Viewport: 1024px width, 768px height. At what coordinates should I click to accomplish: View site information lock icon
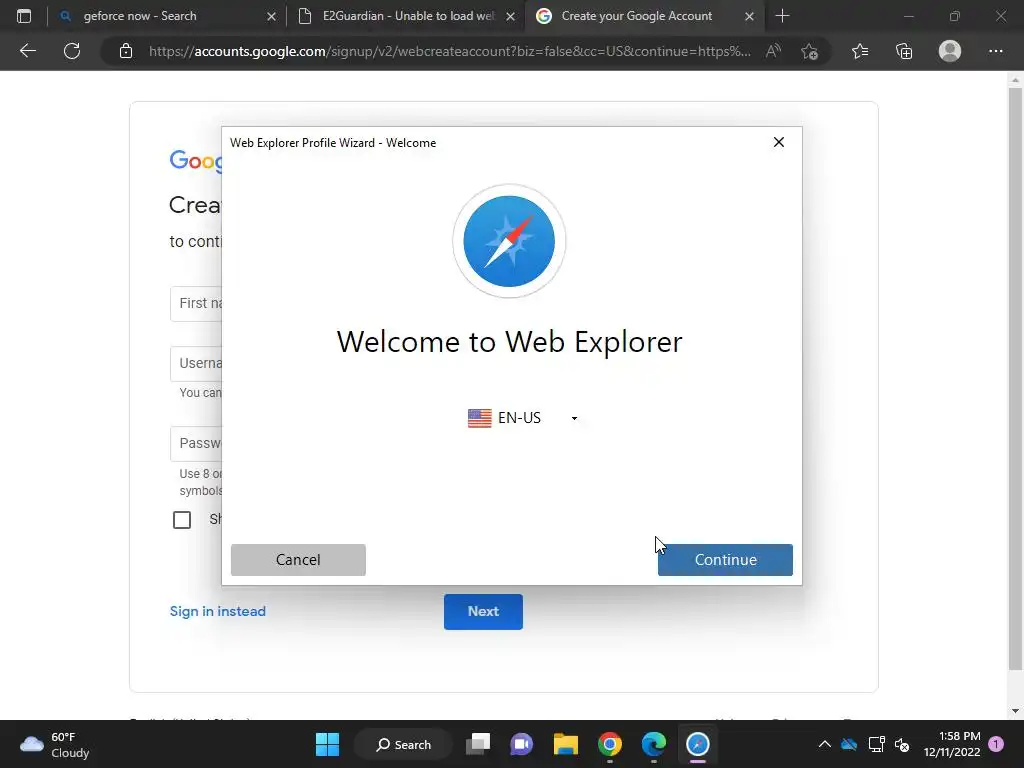click(x=126, y=51)
